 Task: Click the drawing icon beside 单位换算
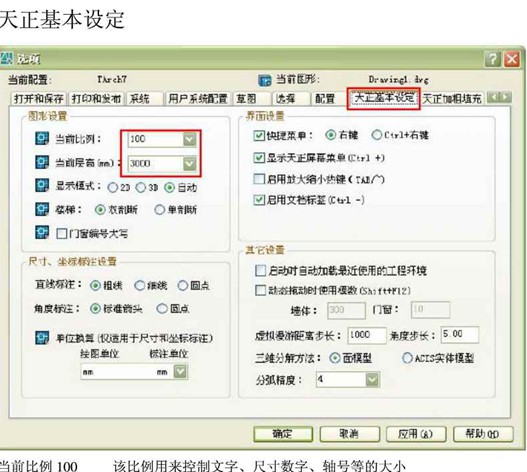42,338
